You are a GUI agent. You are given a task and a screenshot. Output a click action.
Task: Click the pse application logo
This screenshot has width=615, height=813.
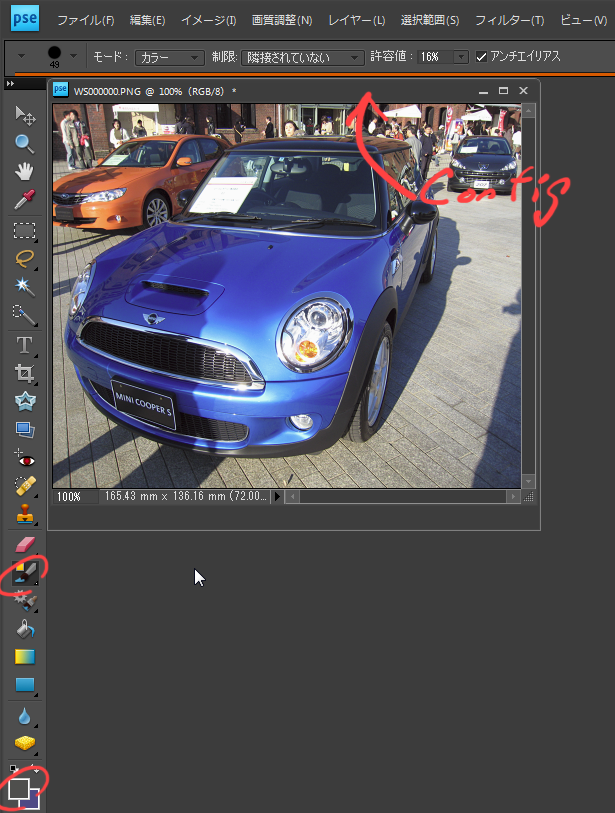click(25, 19)
